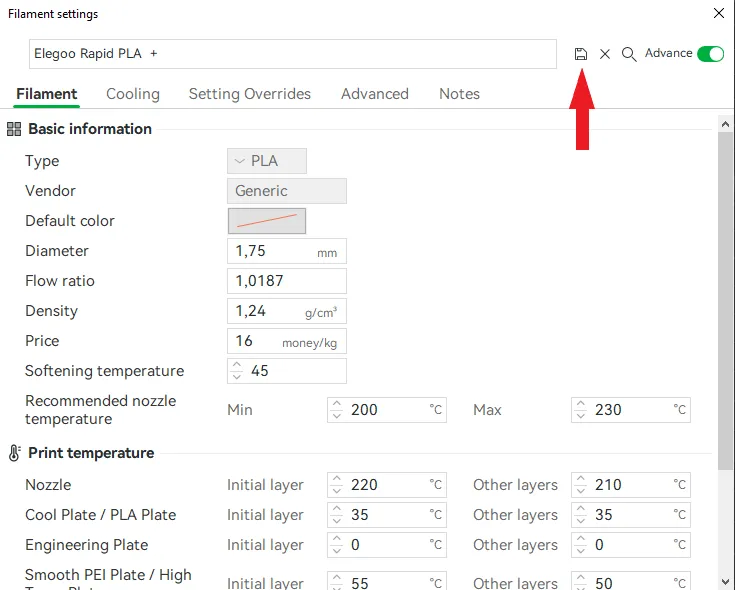
Task: Click the save preset floppy disk icon
Action: [x=581, y=54]
